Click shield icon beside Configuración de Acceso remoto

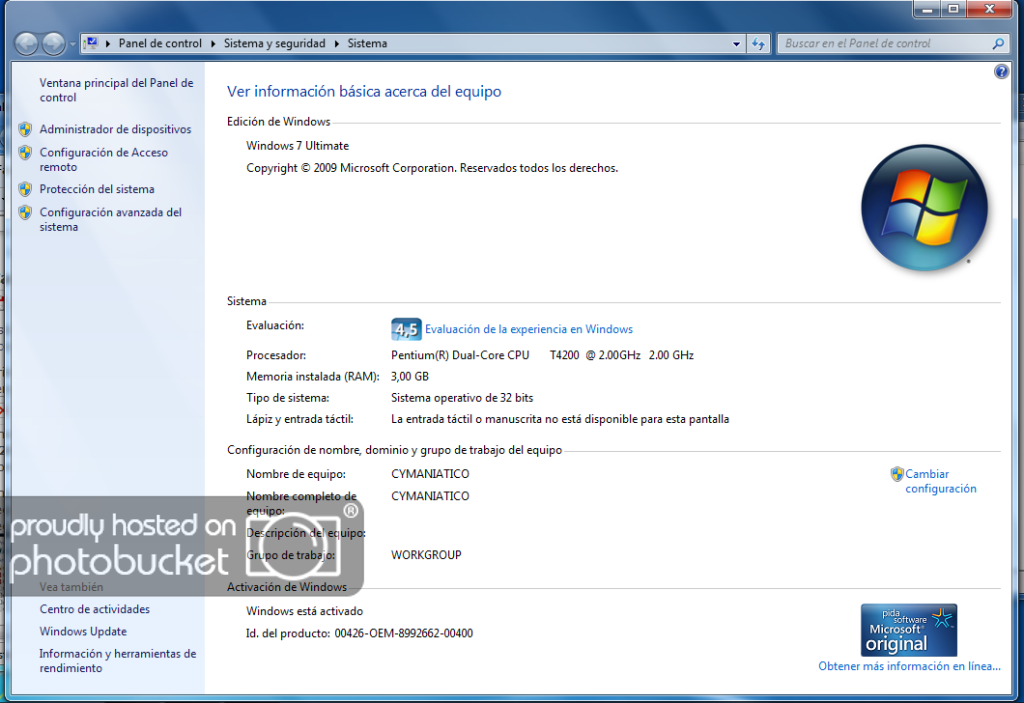pos(25,153)
